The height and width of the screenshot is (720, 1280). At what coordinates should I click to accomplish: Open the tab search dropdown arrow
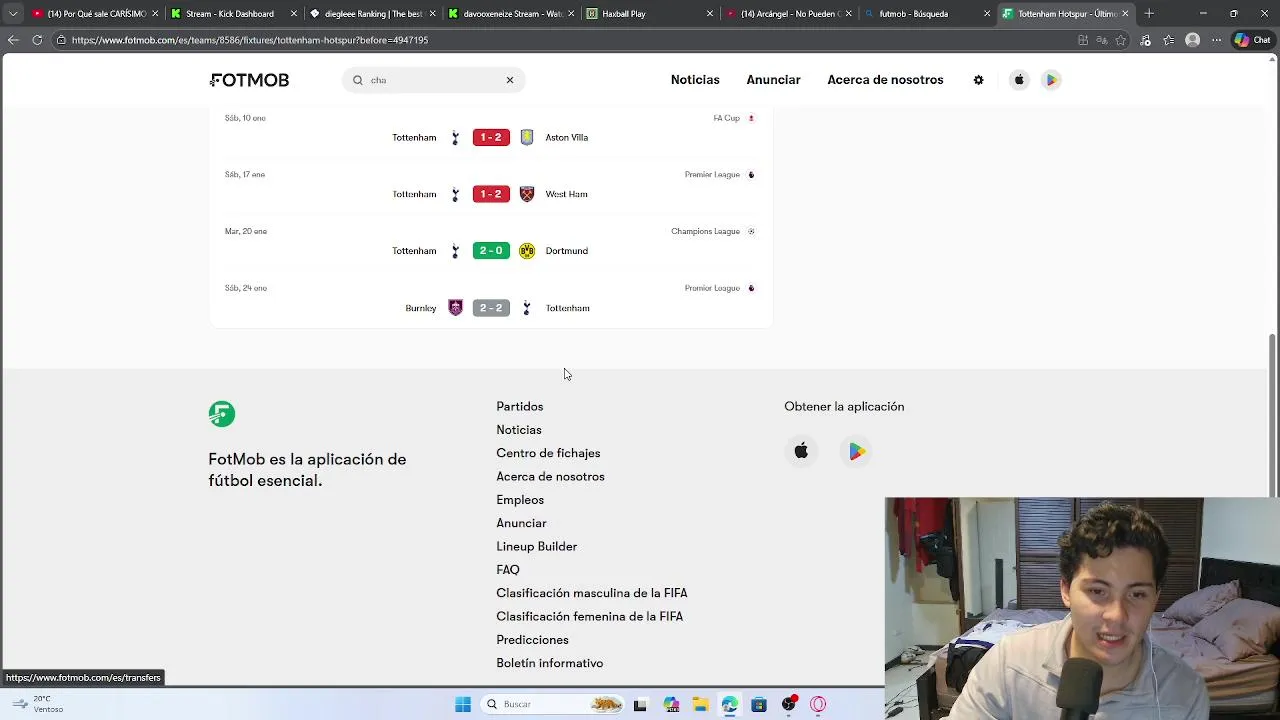click(x=13, y=14)
